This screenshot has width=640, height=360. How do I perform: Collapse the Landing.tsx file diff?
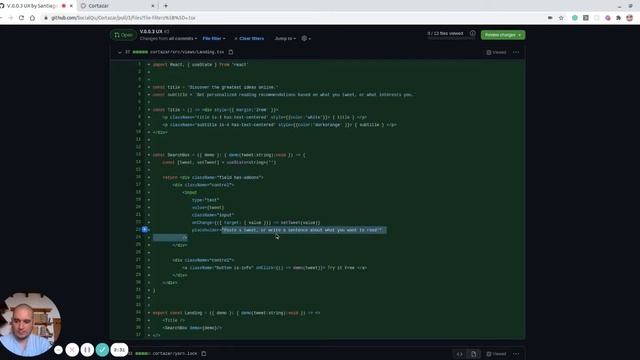coord(120,52)
